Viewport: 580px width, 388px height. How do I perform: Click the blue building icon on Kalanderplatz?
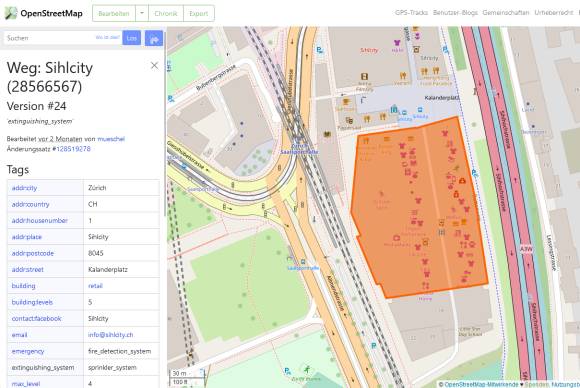394,109
